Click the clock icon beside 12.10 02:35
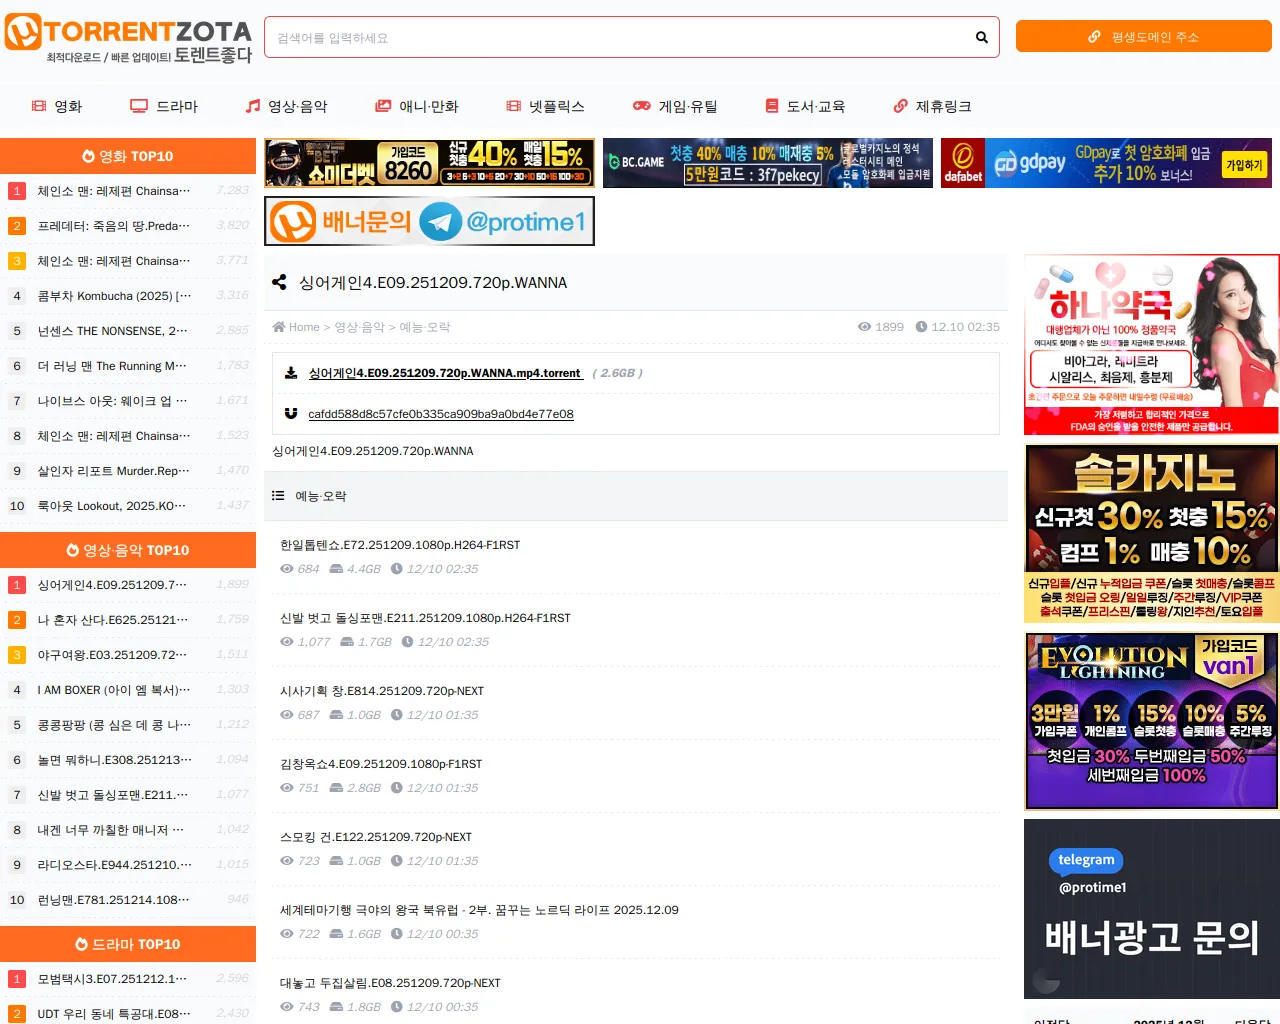The image size is (1280, 1024). pyautogui.click(x=922, y=327)
